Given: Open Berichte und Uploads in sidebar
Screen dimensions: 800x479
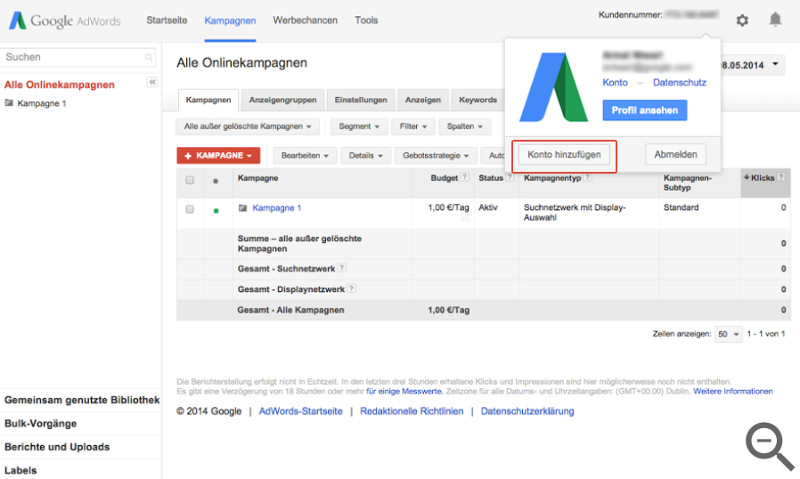Looking at the screenshot, I should tap(57, 447).
